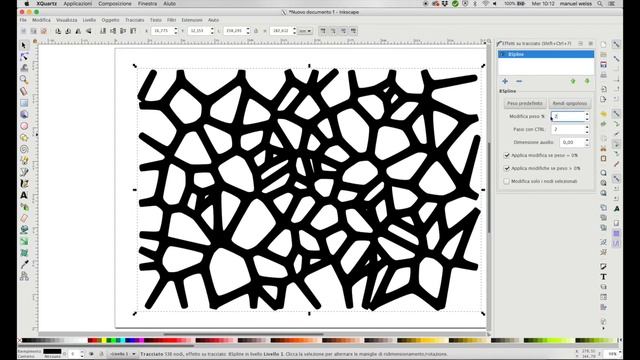The image size is (640, 360).
Task: Select the Dropper color picker tool
Action: click(24, 264)
